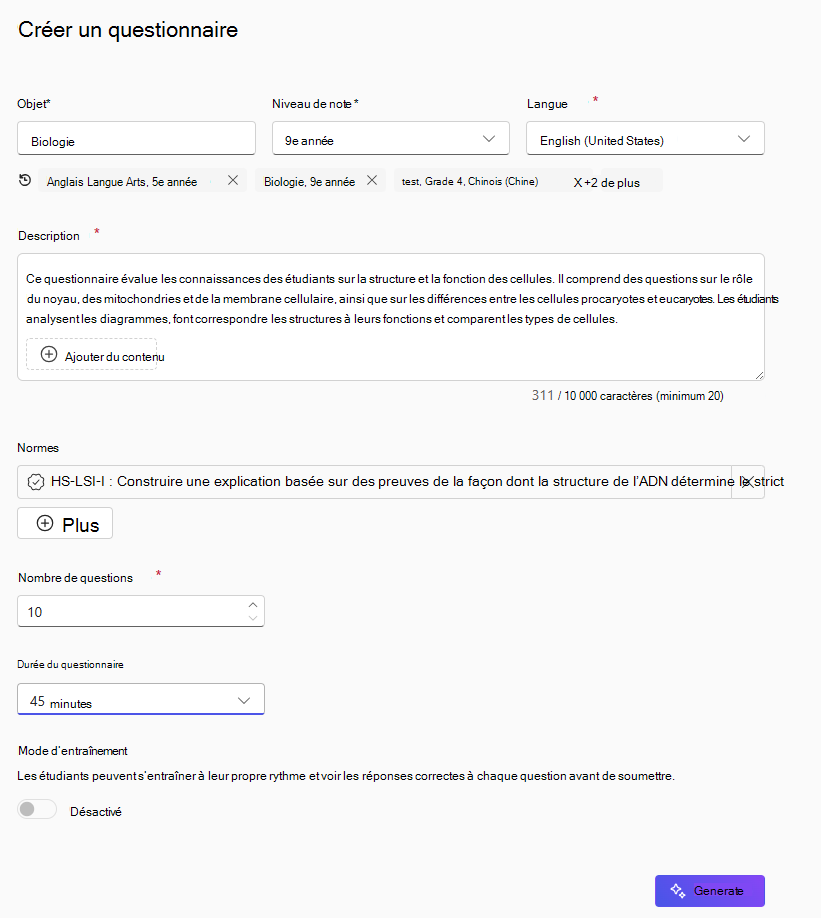This screenshot has width=821, height=918.
Task: Click the 311 / 10 000 caractères counter
Action: coord(628,396)
